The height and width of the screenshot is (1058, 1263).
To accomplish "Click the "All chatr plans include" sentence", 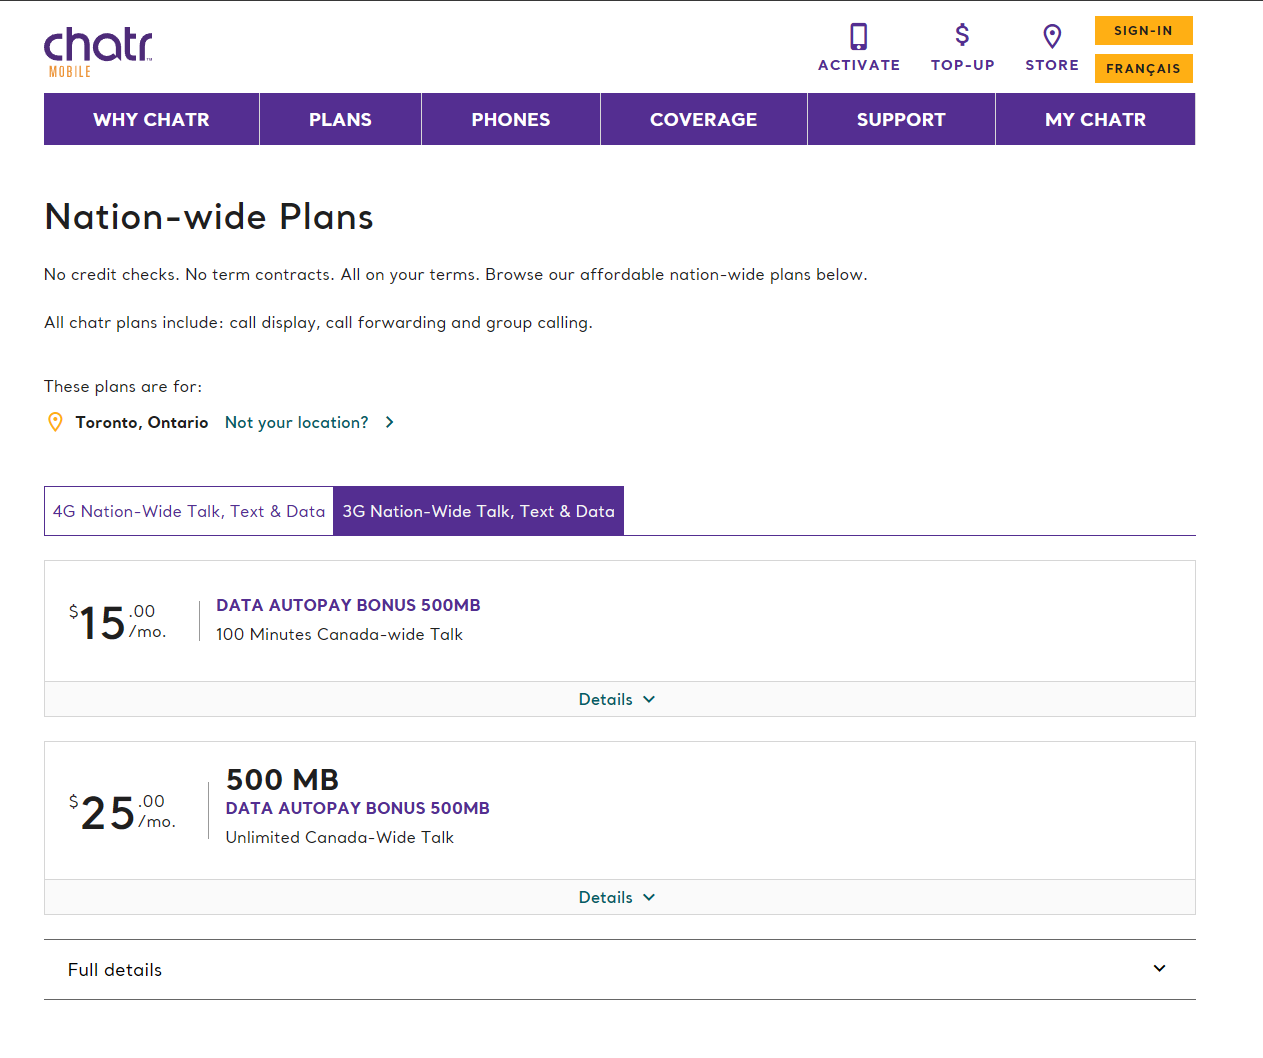I will tap(318, 322).
